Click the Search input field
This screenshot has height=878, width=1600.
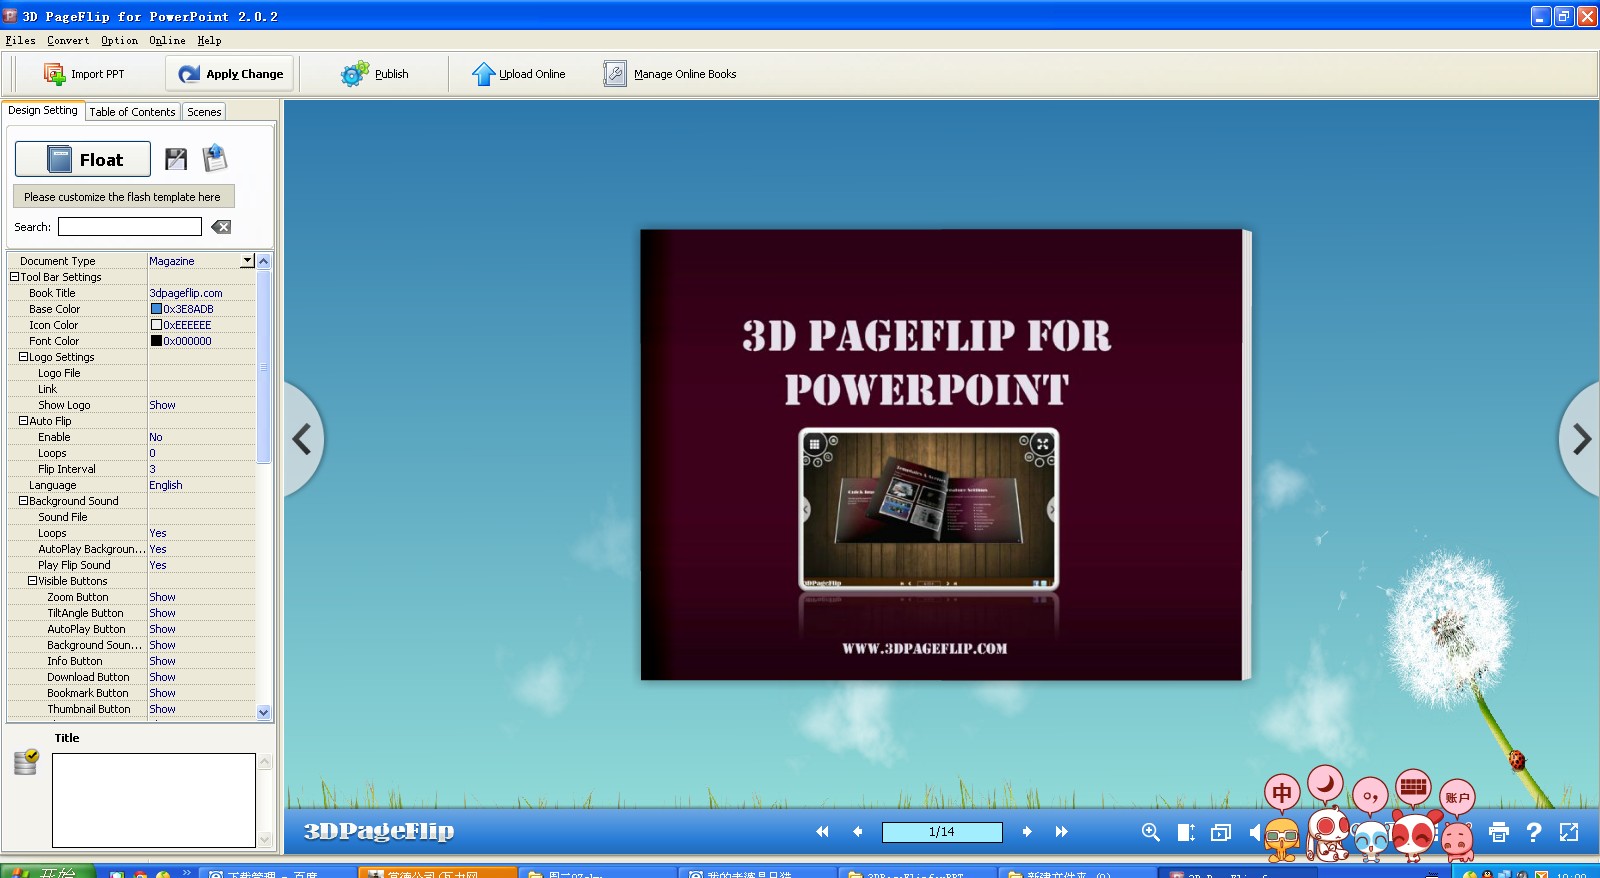(130, 227)
